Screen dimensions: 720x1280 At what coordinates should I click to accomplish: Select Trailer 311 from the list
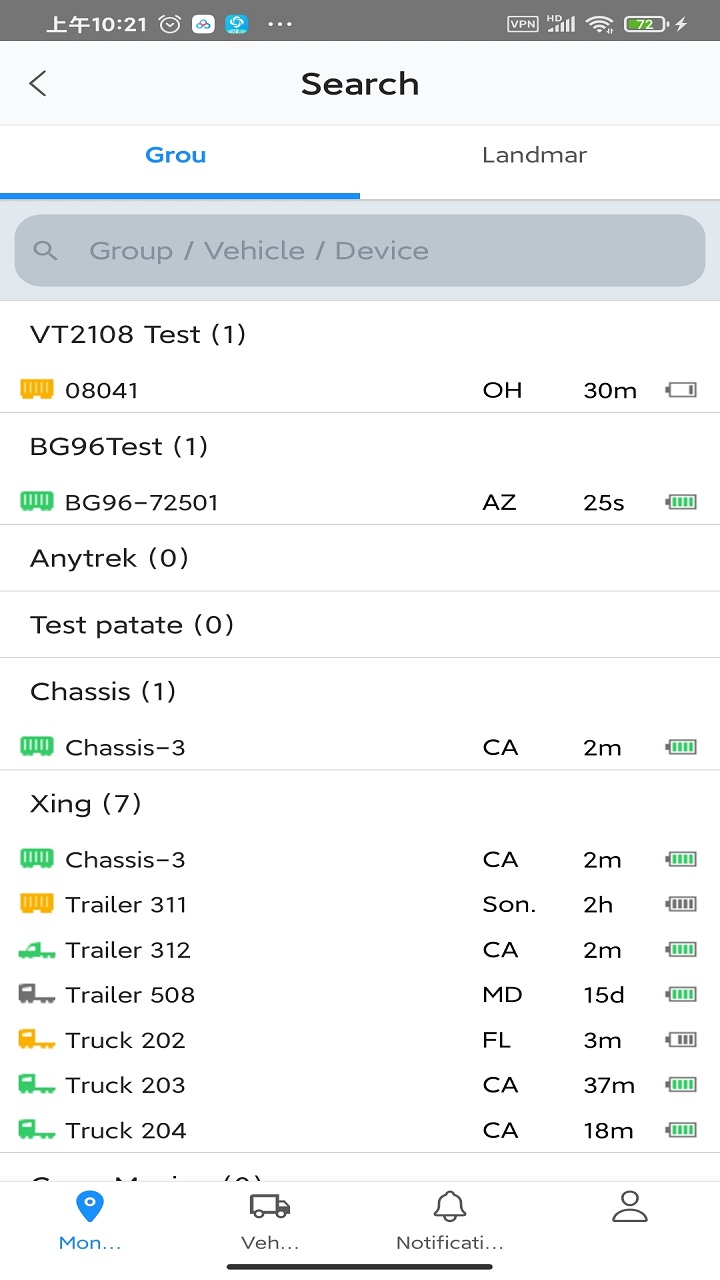(x=360, y=904)
